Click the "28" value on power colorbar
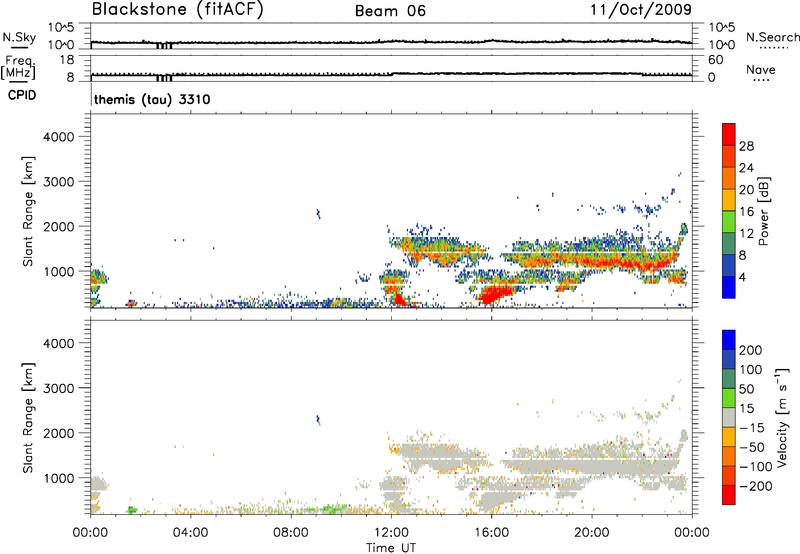Viewport: 800px width, 554px height. (746, 146)
